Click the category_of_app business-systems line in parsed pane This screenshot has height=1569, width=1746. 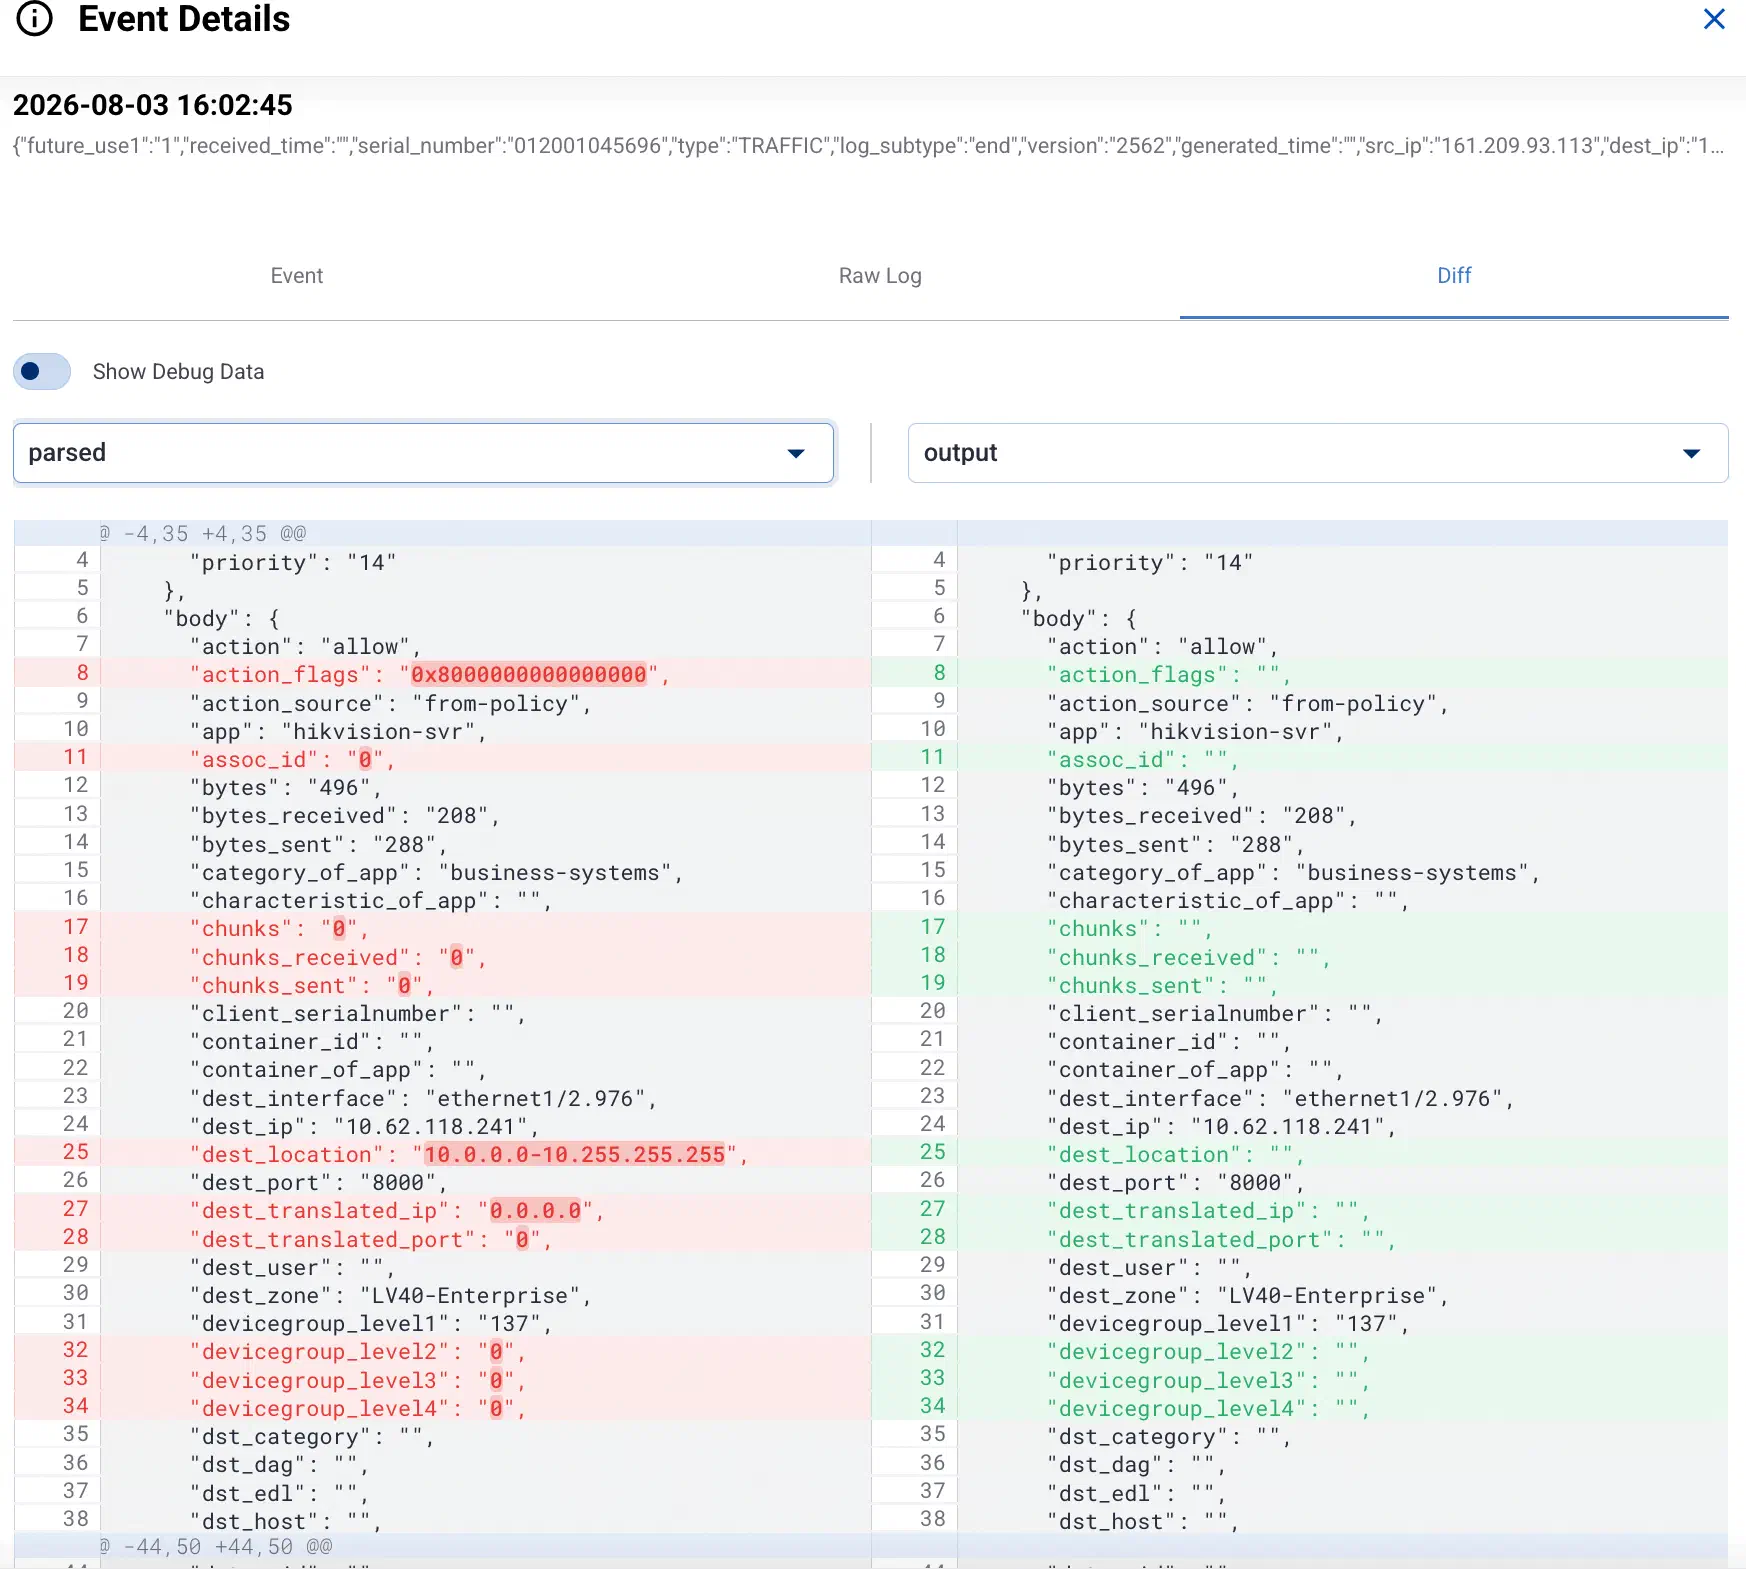442,872
